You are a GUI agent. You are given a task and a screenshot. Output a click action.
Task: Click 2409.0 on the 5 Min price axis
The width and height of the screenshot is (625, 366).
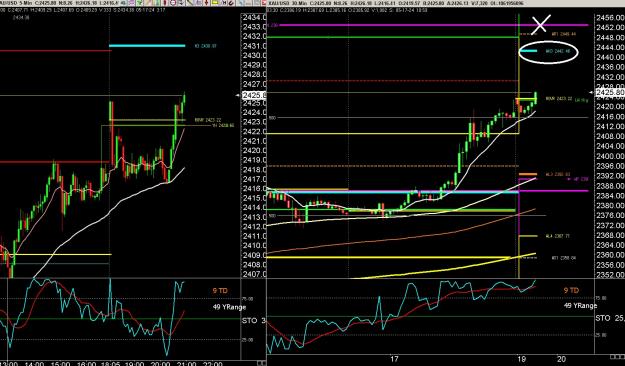pyautogui.click(x=254, y=255)
